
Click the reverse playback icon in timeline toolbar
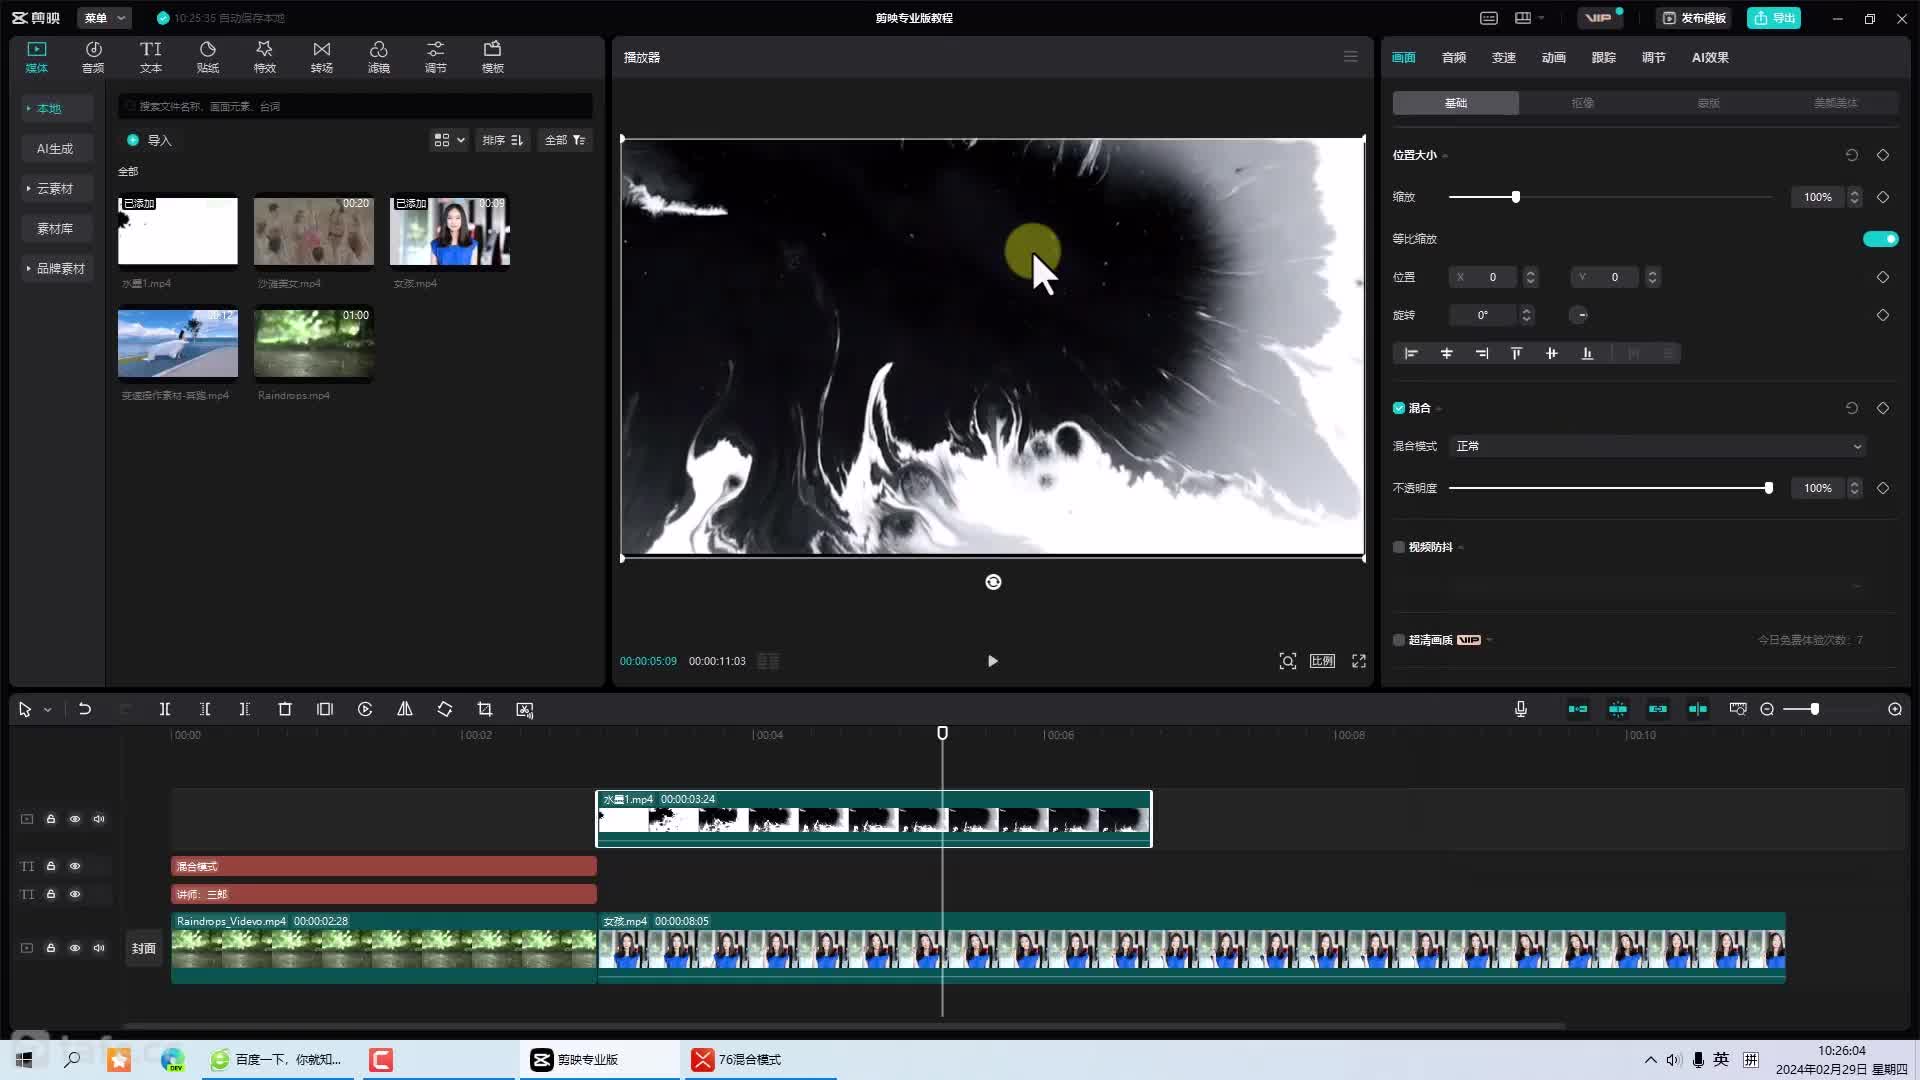[x=365, y=709]
